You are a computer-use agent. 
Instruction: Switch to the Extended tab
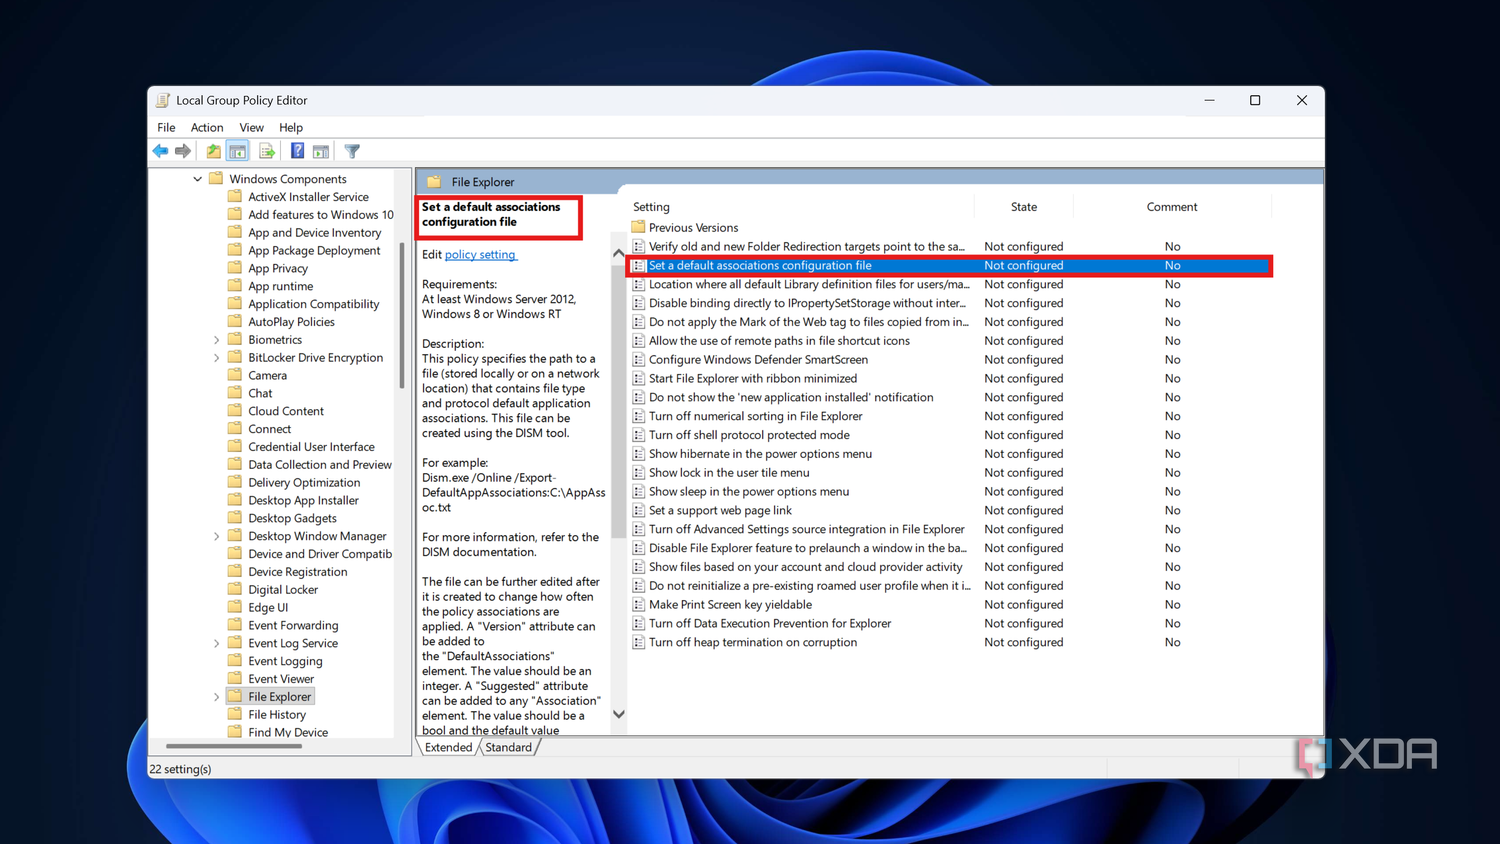point(448,747)
